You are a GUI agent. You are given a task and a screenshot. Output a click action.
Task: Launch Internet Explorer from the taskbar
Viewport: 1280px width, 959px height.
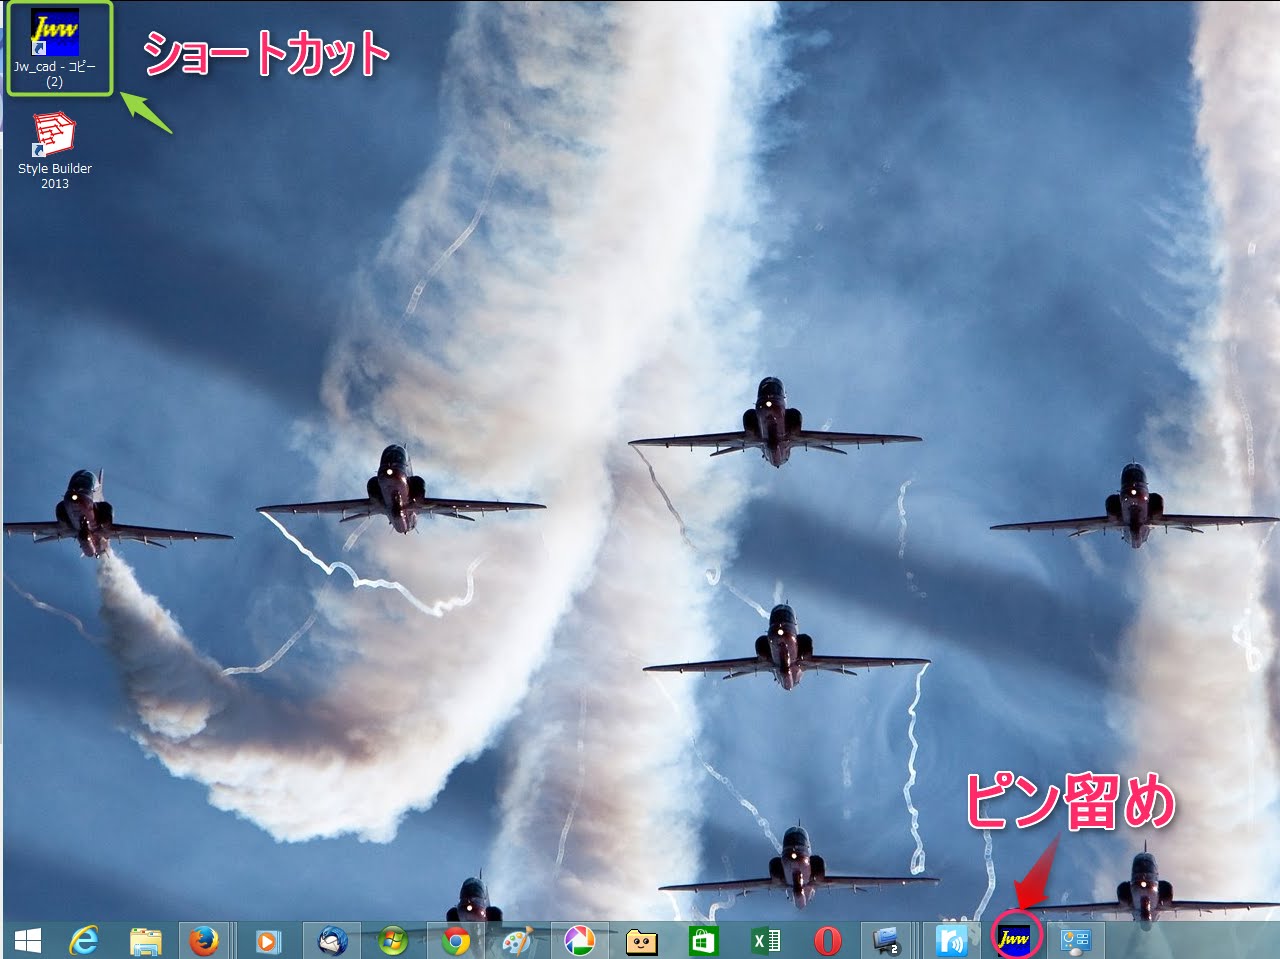tap(85, 941)
